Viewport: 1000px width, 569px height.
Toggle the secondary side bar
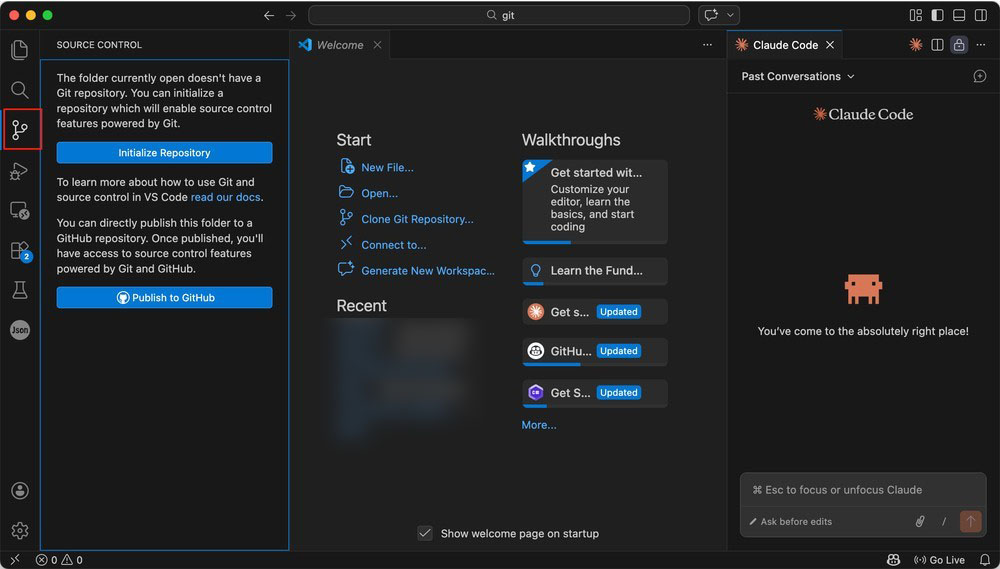click(981, 15)
